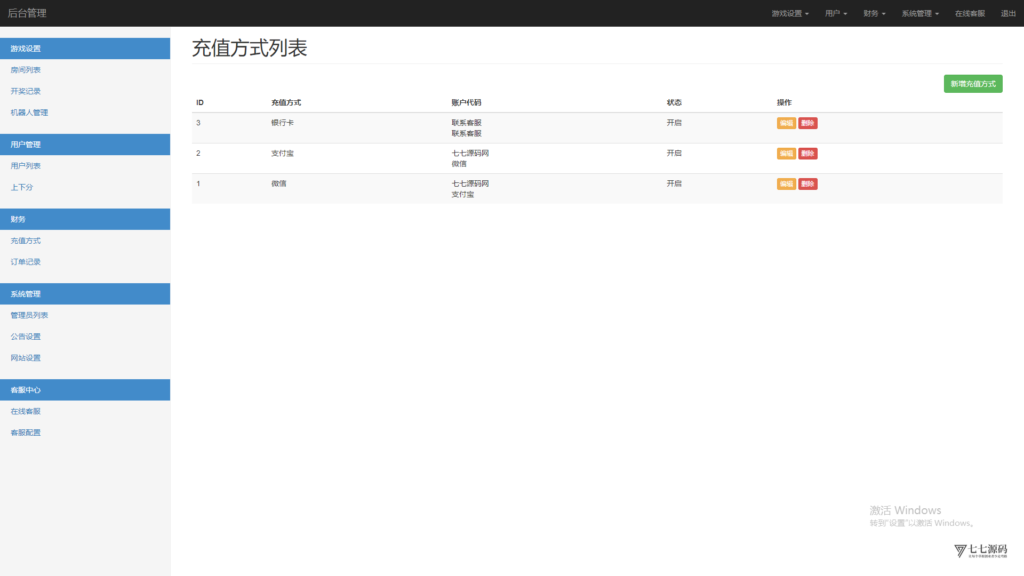The height and width of the screenshot is (576, 1024).
Task: Open the 游戏设置 dropdown in top navbar
Action: (x=790, y=14)
